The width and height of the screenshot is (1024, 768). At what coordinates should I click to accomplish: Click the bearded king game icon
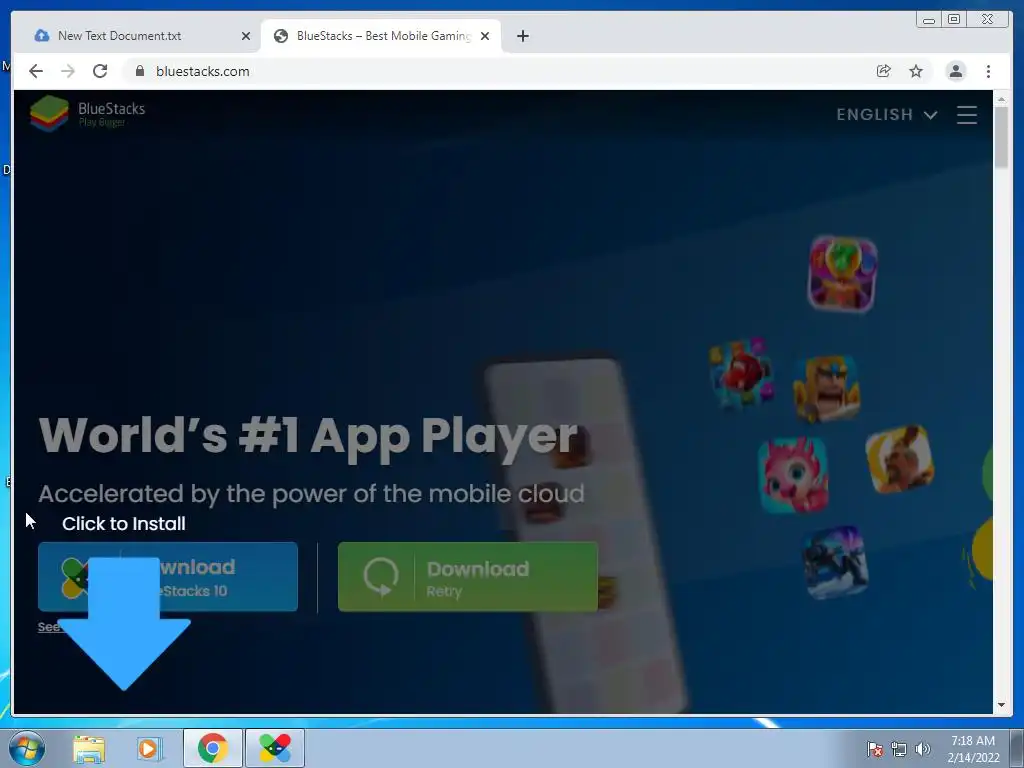826,389
